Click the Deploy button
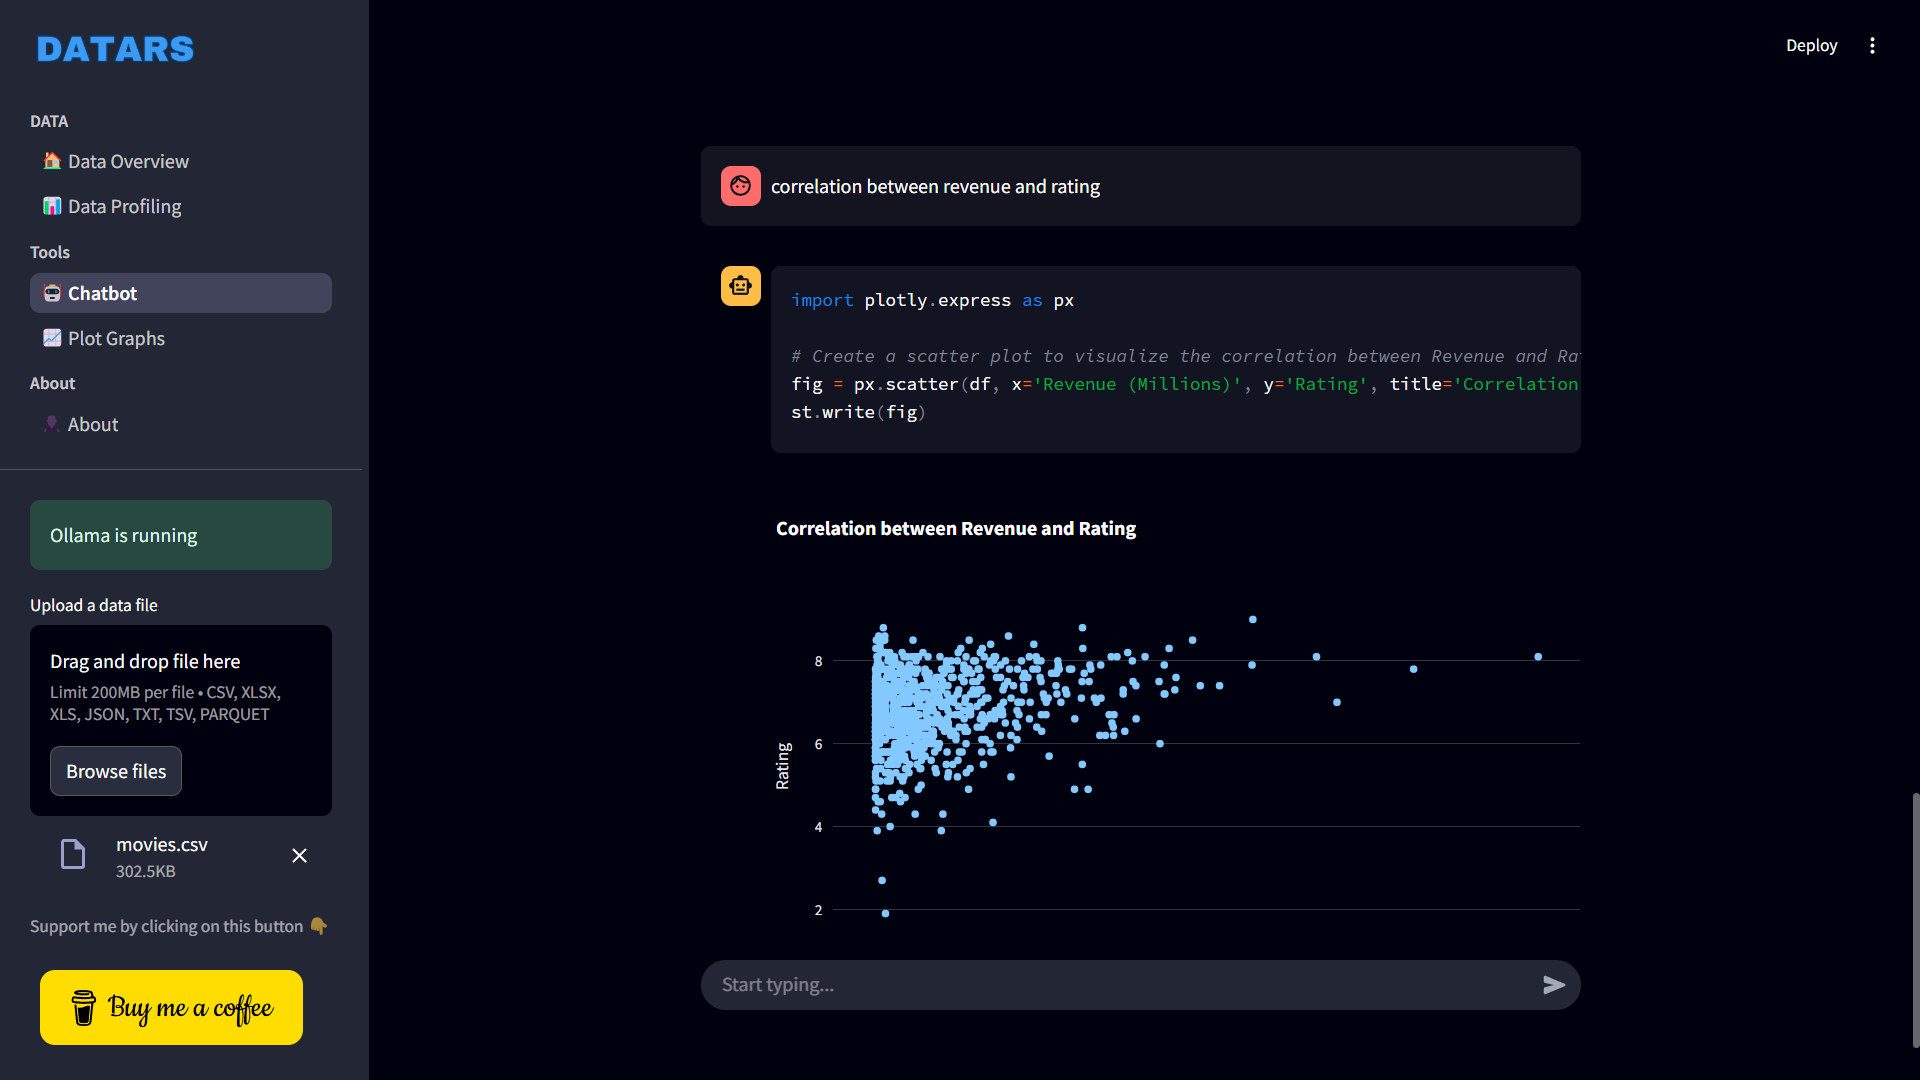The image size is (1920, 1080). pyautogui.click(x=1811, y=46)
